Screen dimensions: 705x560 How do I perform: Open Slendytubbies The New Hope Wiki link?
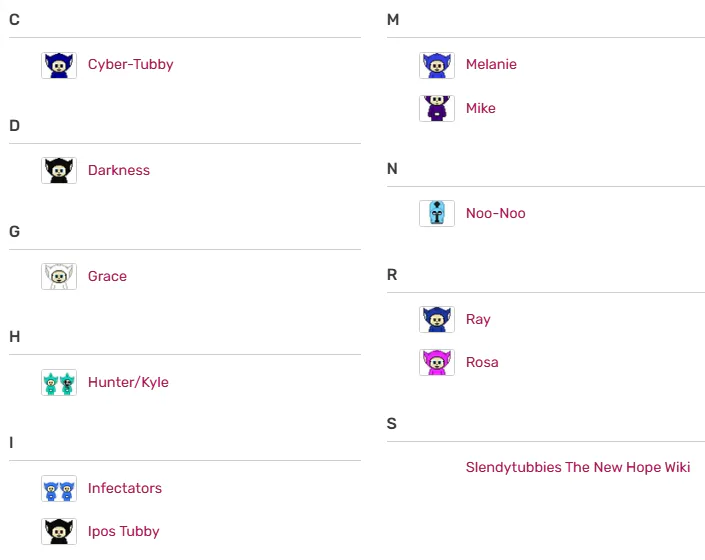click(577, 468)
